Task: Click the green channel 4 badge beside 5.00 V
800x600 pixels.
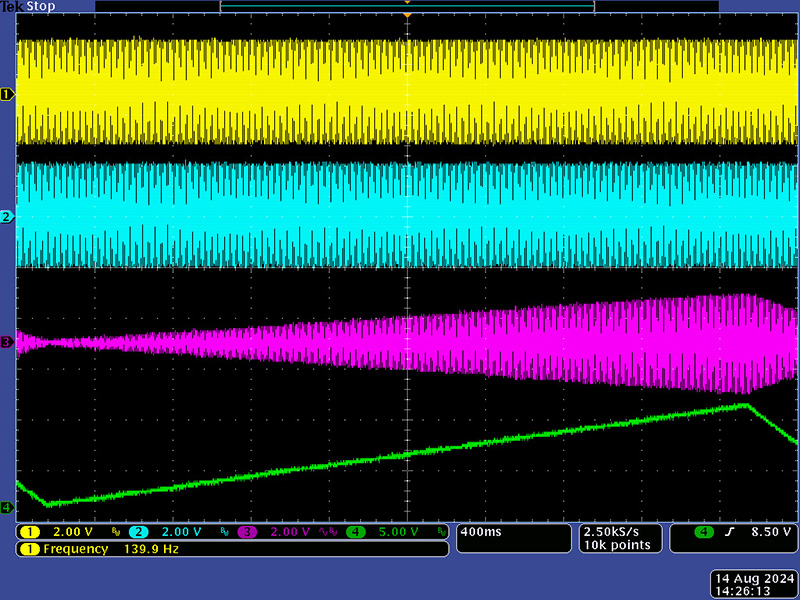Action: 356,532
